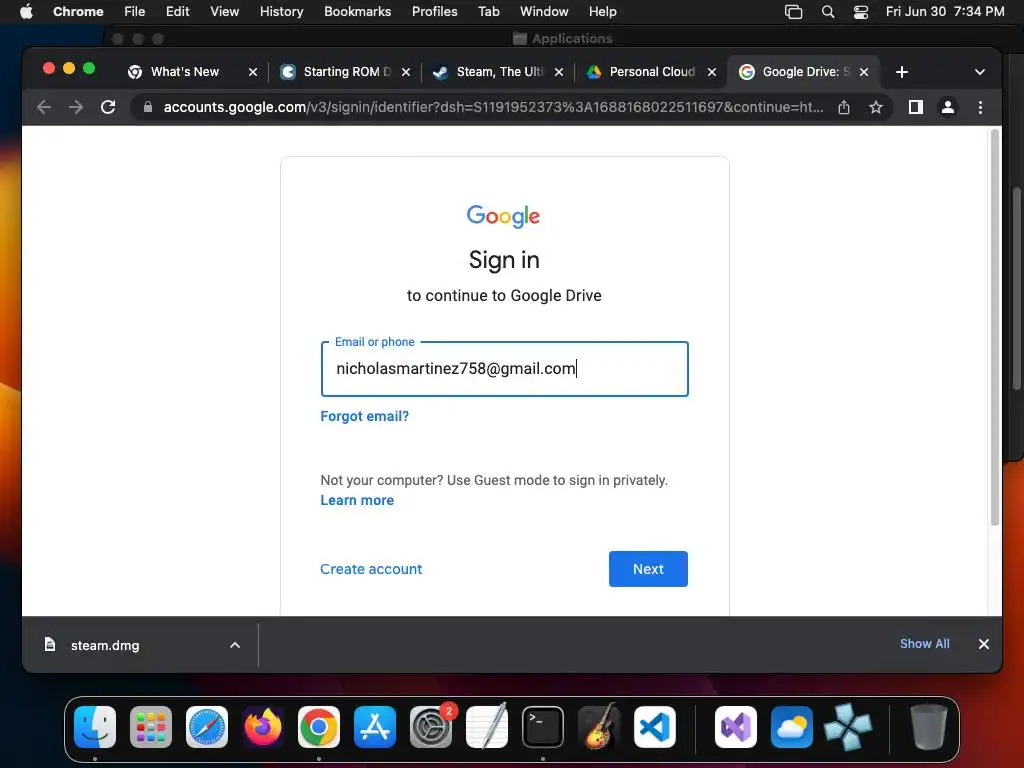
Task: Open Spotlight search icon
Action: pos(827,12)
